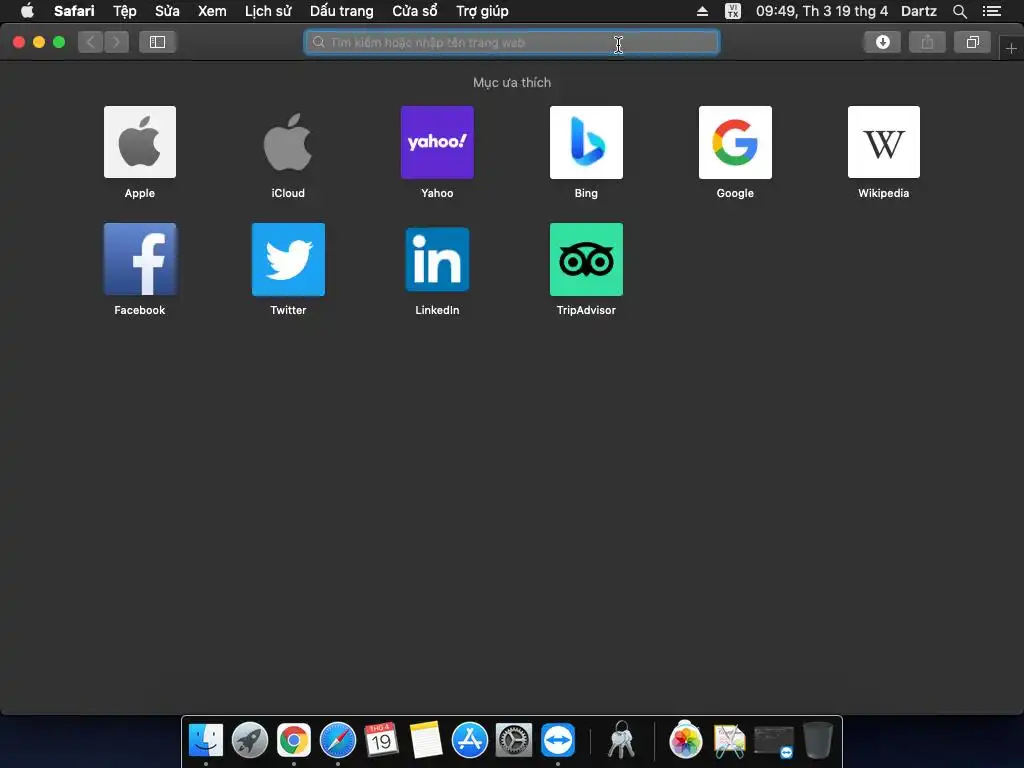
Task: Open Notification Center list icon
Action: click(992, 11)
